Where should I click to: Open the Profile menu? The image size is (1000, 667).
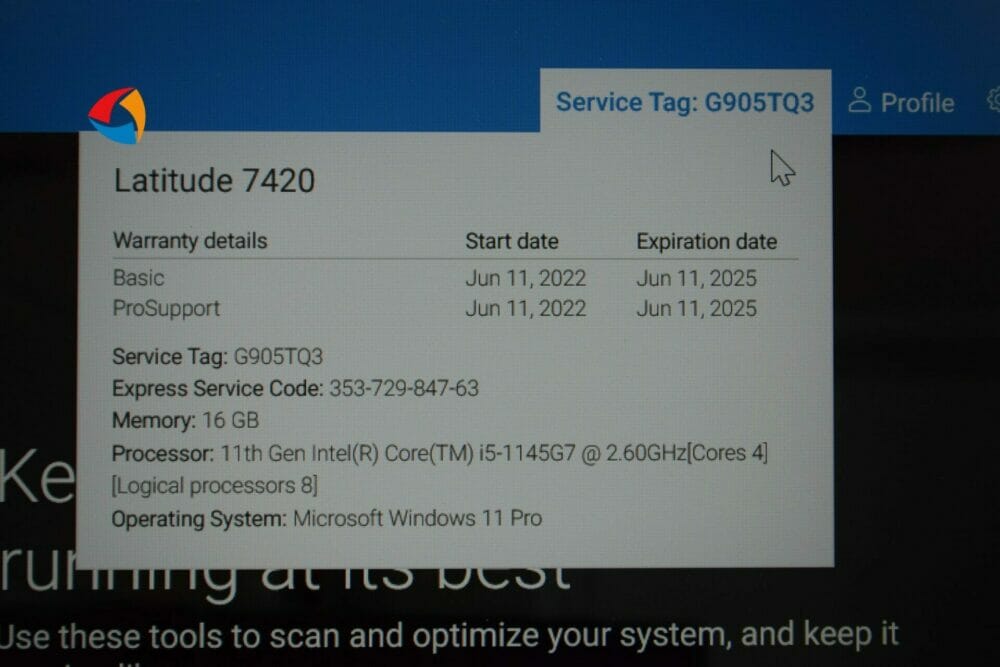[x=902, y=102]
